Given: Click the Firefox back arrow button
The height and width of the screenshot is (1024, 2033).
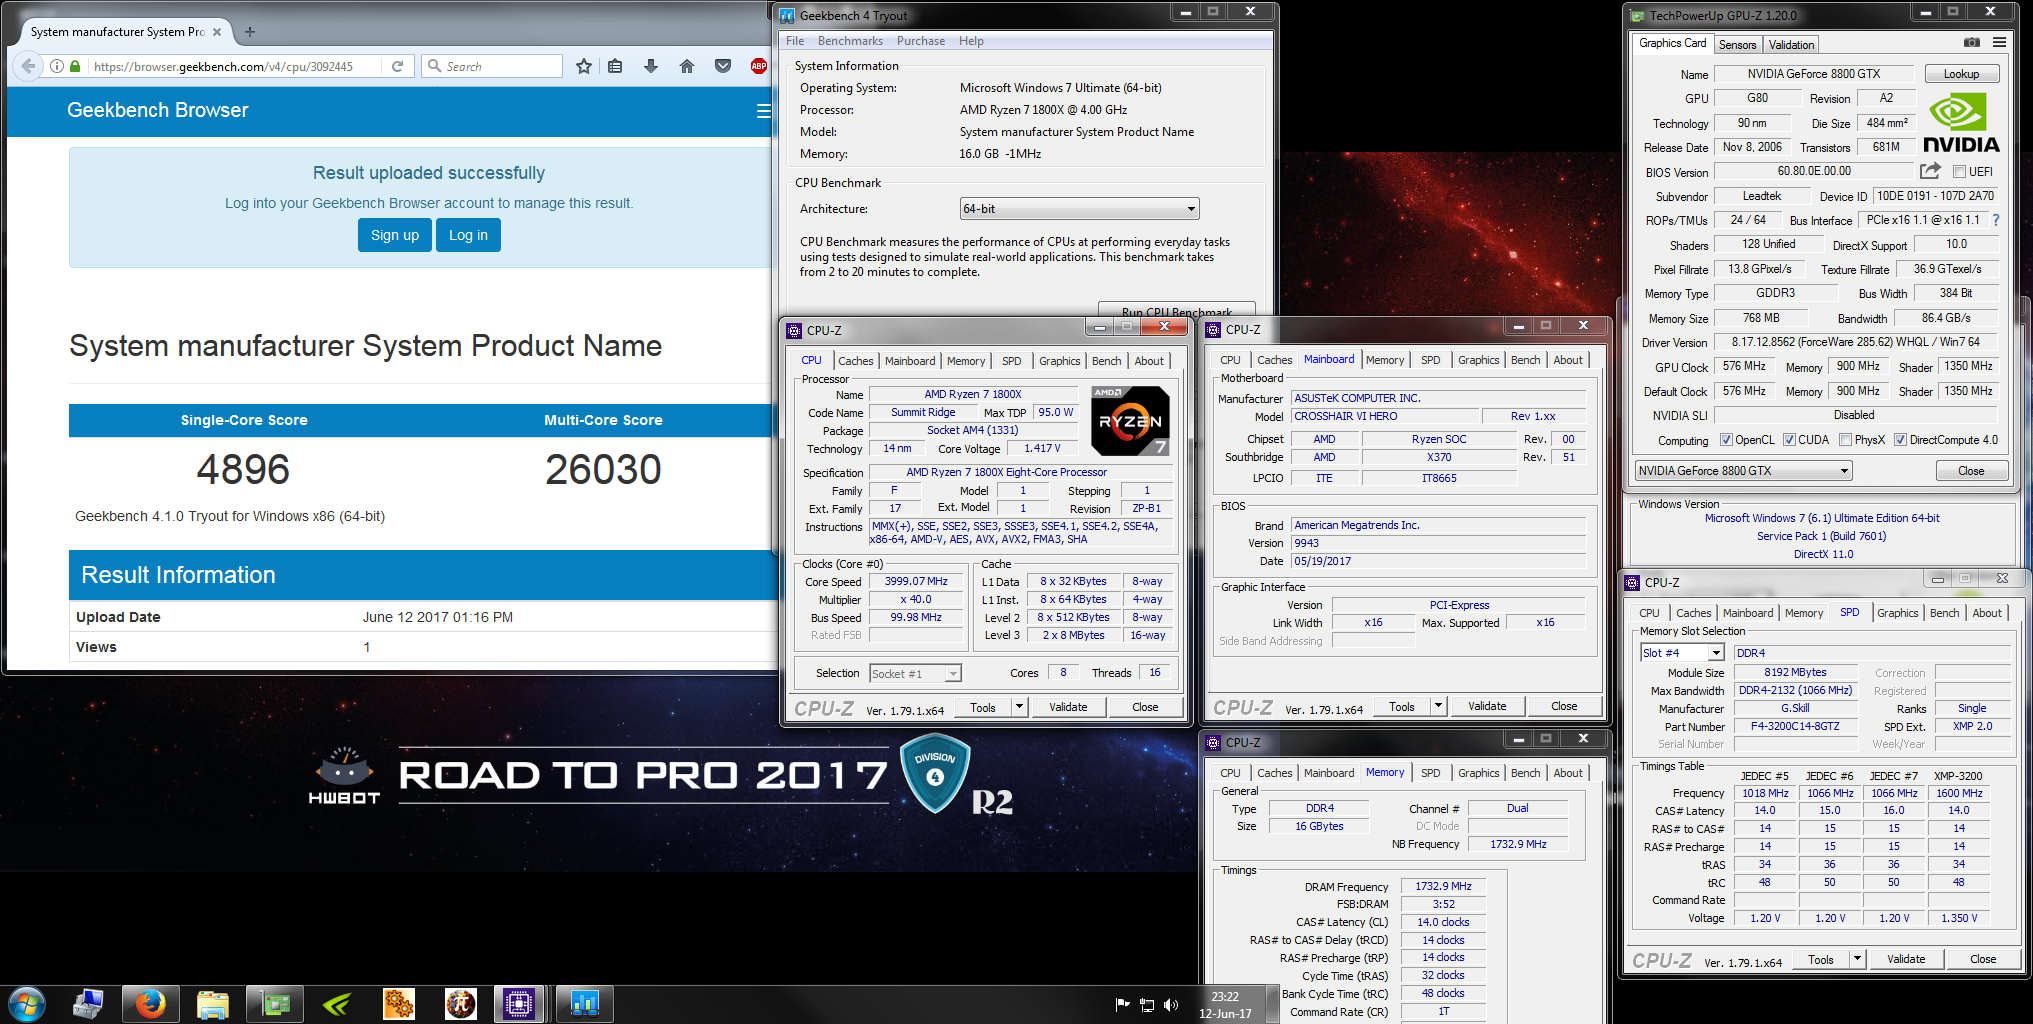Looking at the screenshot, I should 28,66.
